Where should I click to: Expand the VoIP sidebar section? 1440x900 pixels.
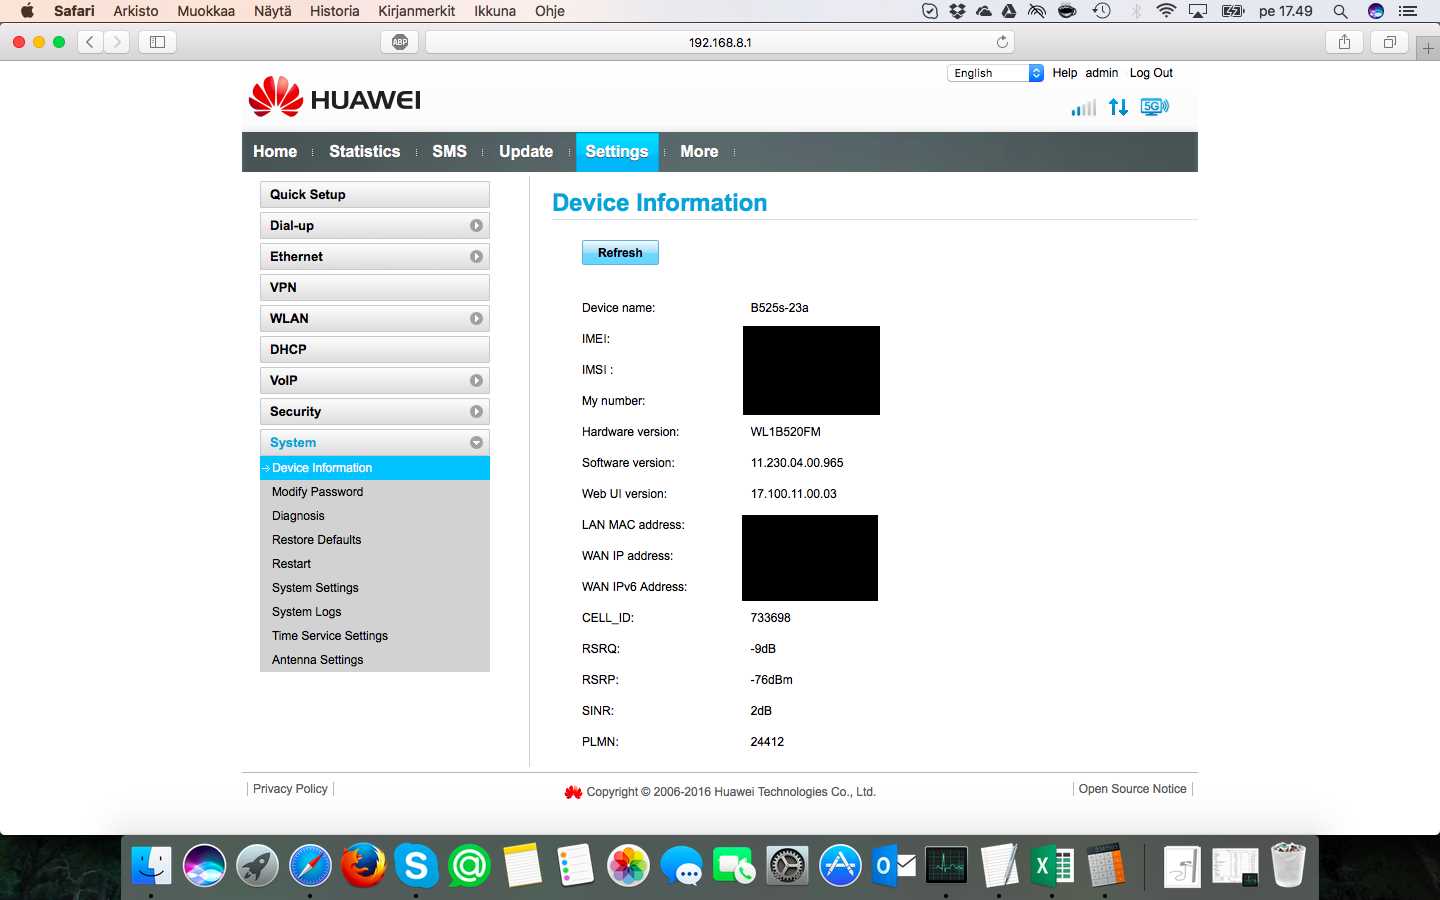coord(375,381)
